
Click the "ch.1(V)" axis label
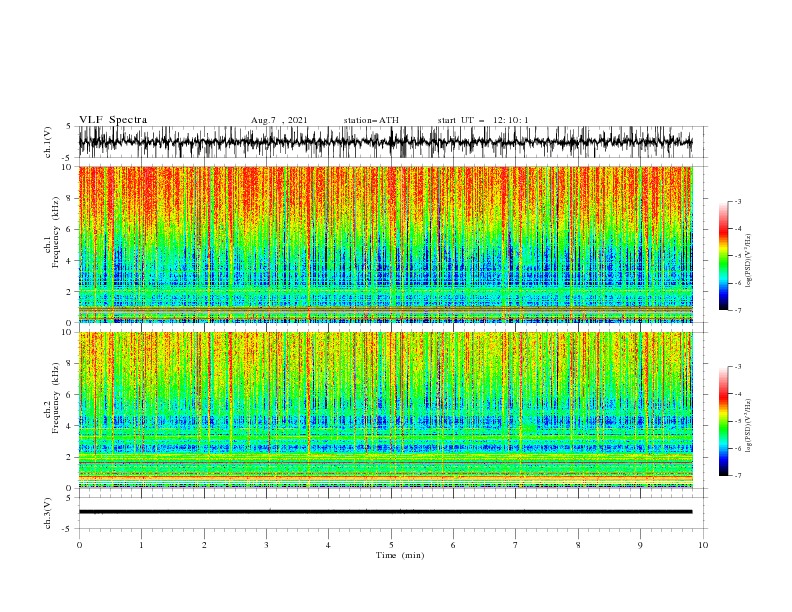pyautogui.click(x=48, y=142)
